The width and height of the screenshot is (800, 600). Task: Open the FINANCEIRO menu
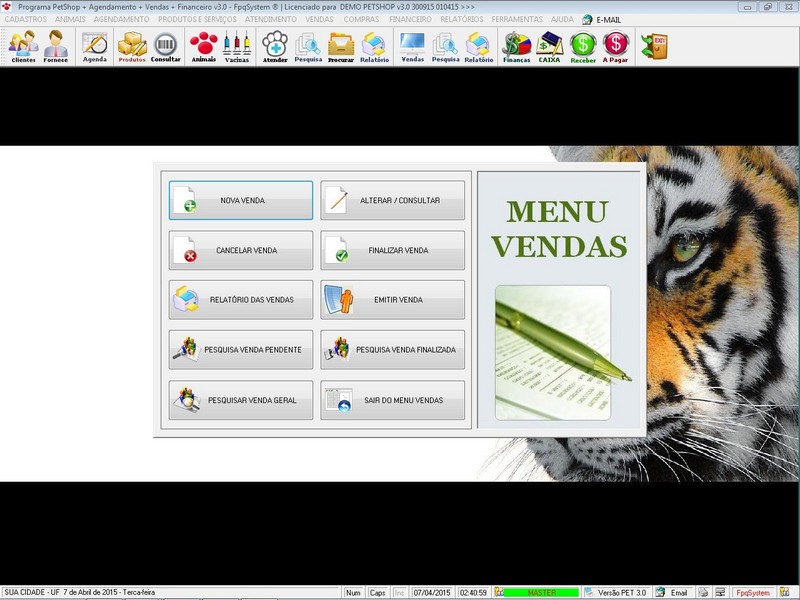click(x=410, y=19)
